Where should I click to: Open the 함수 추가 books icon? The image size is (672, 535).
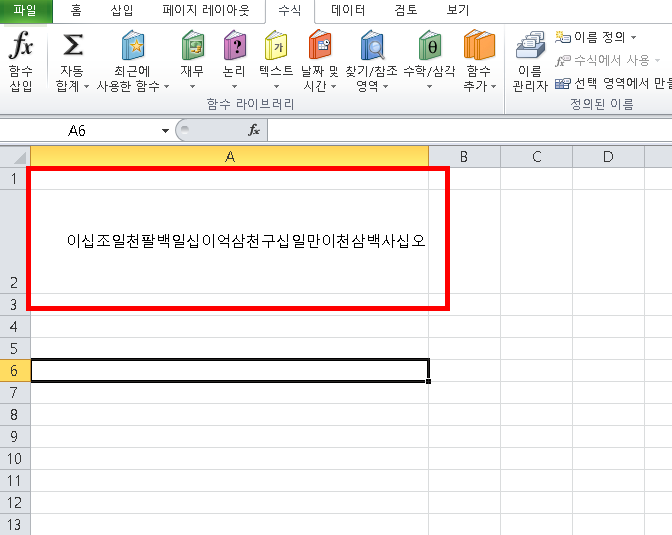479,45
